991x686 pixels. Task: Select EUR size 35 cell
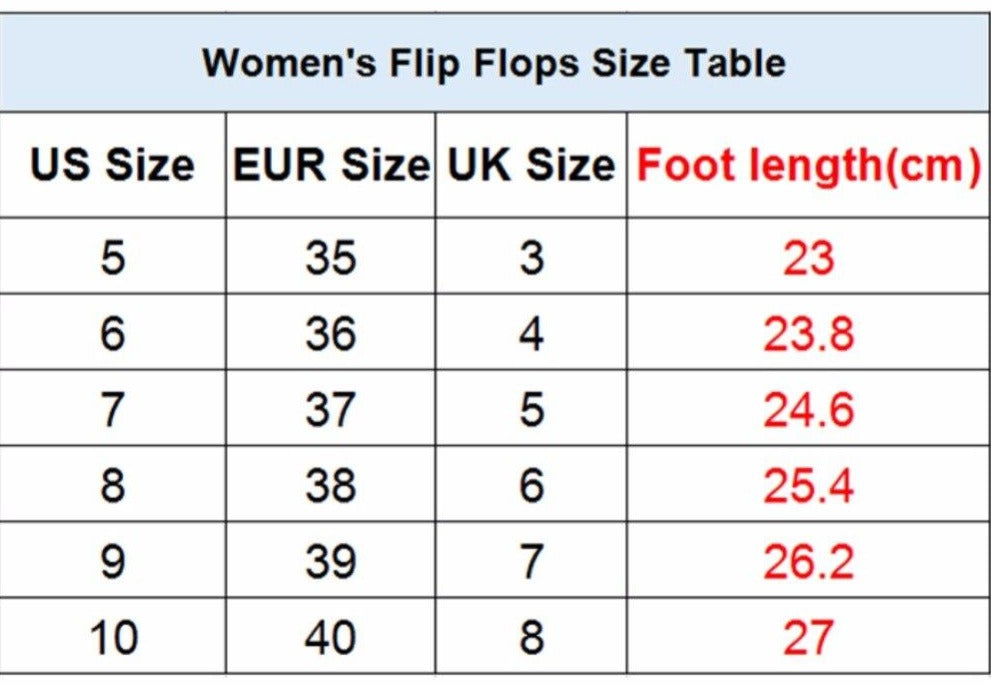(x=331, y=258)
